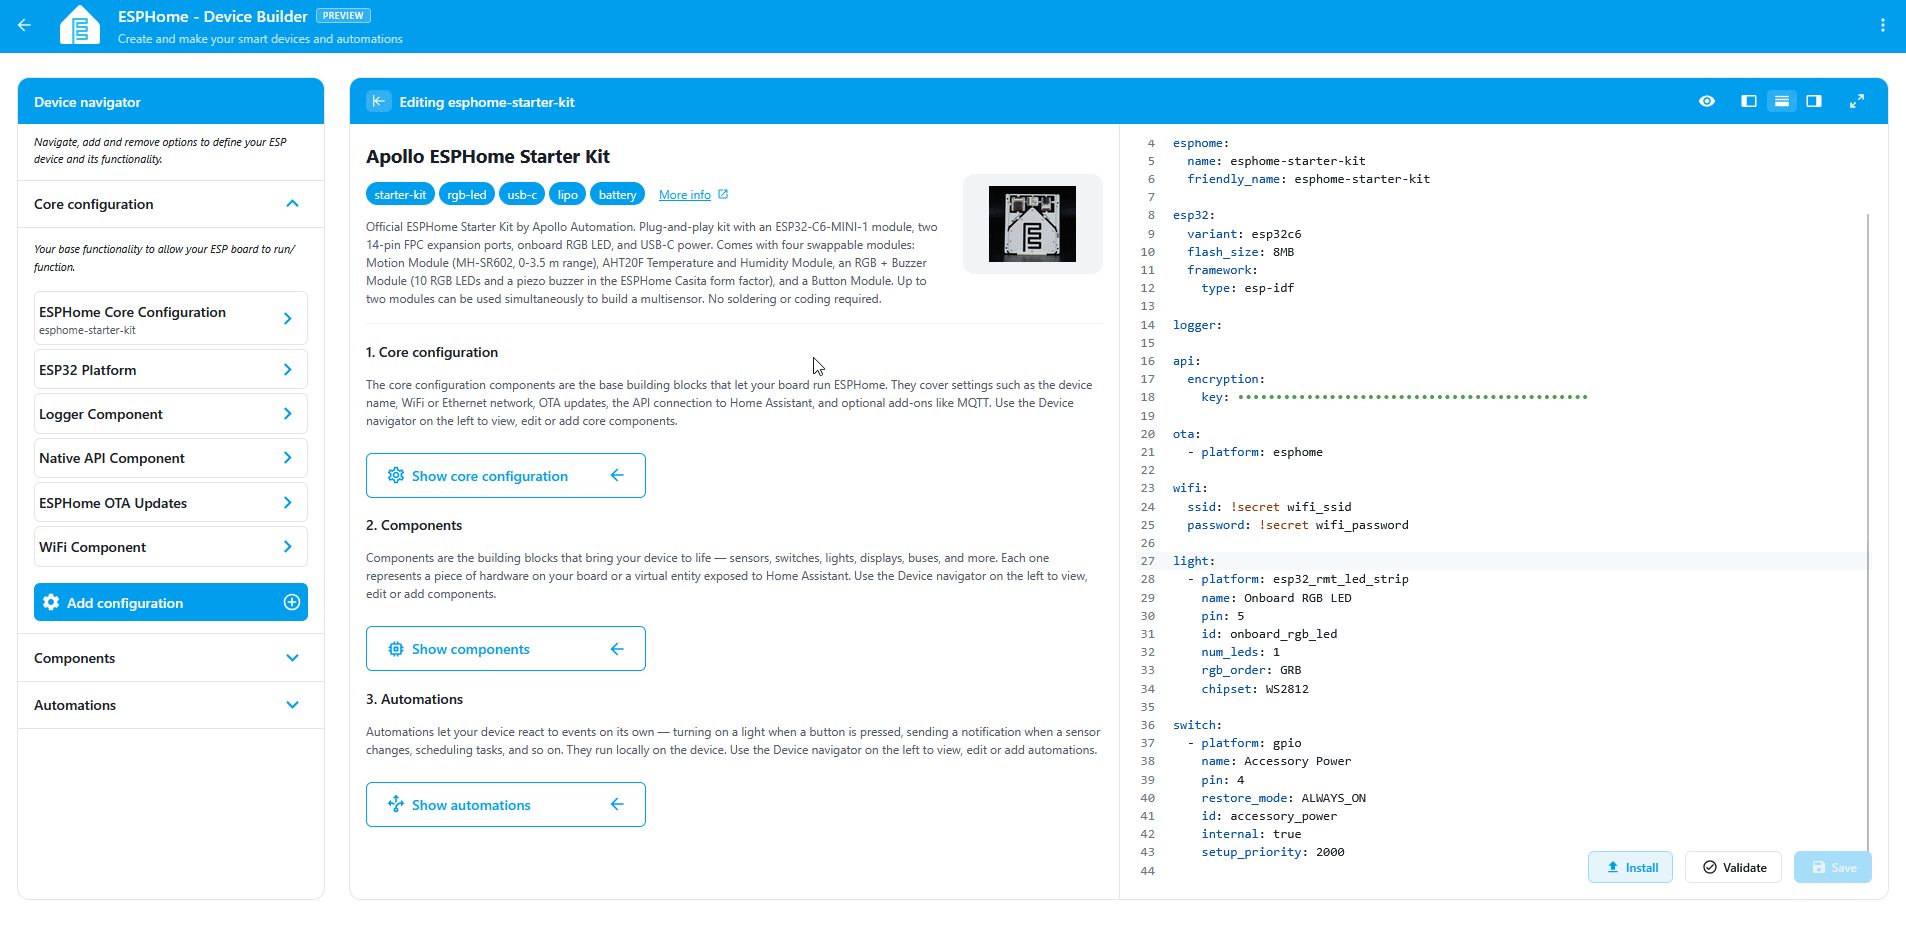Click the Validate button
1906x930 pixels.
click(x=1734, y=867)
